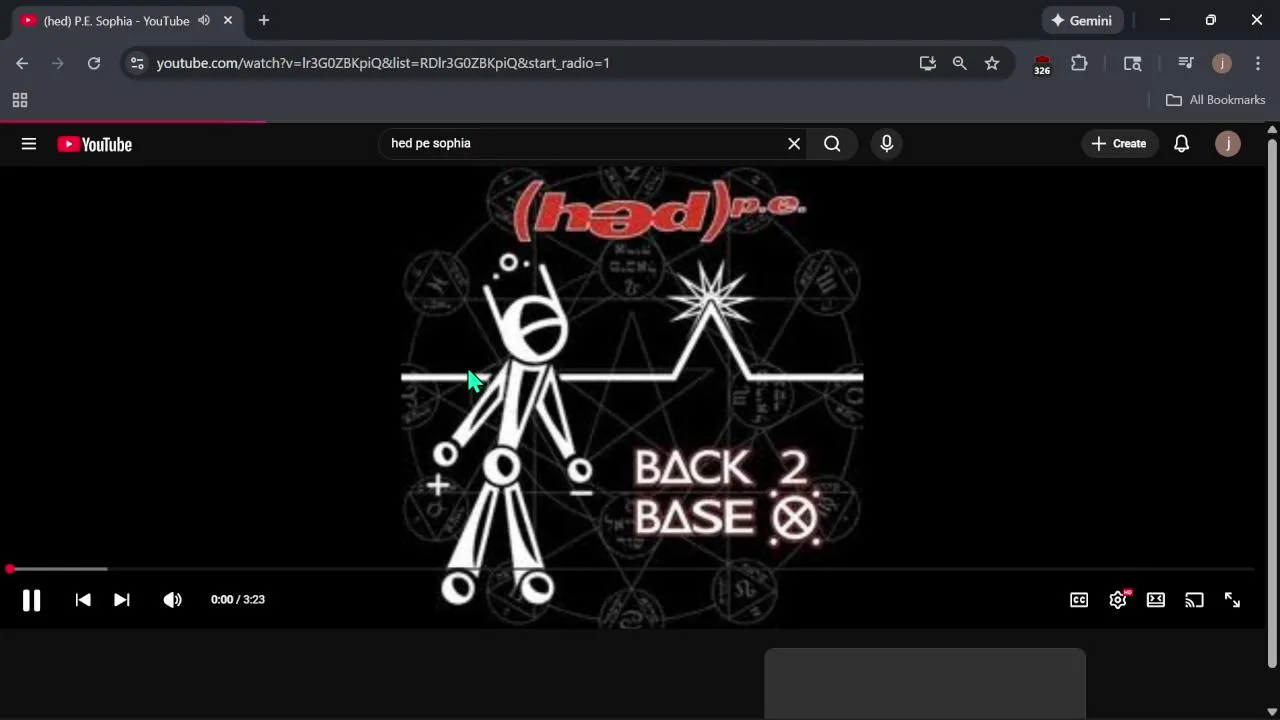Image resolution: width=1280 pixels, height=720 pixels.
Task: Open media controls in Chrome toolbar
Action: coord(1186,63)
